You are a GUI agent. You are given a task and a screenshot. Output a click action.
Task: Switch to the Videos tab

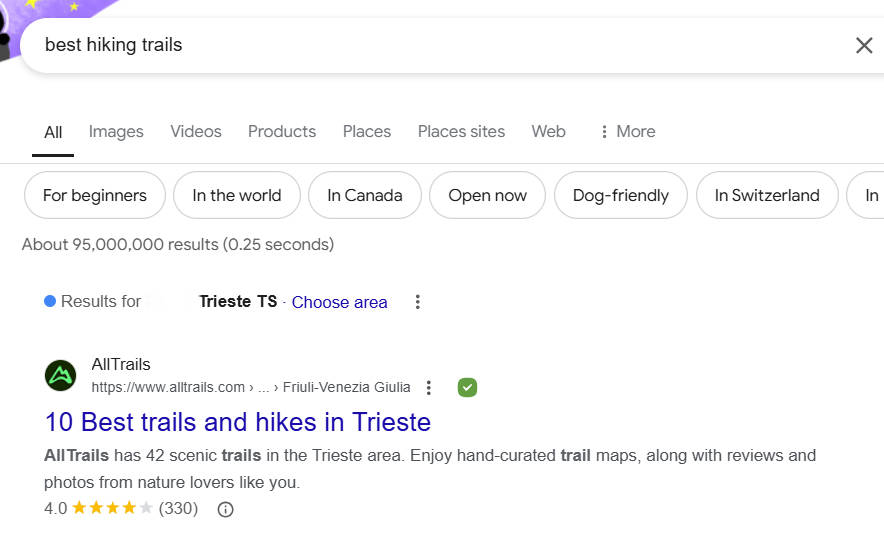click(x=196, y=131)
